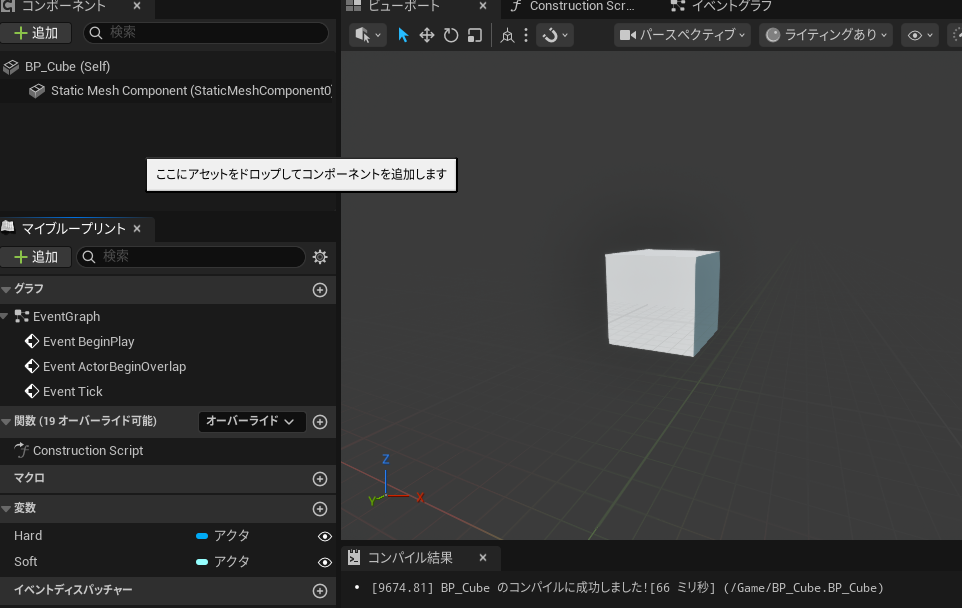Screen dimensions: 962x608
Task: Open the eye Show flags dropdown
Action: (920, 35)
